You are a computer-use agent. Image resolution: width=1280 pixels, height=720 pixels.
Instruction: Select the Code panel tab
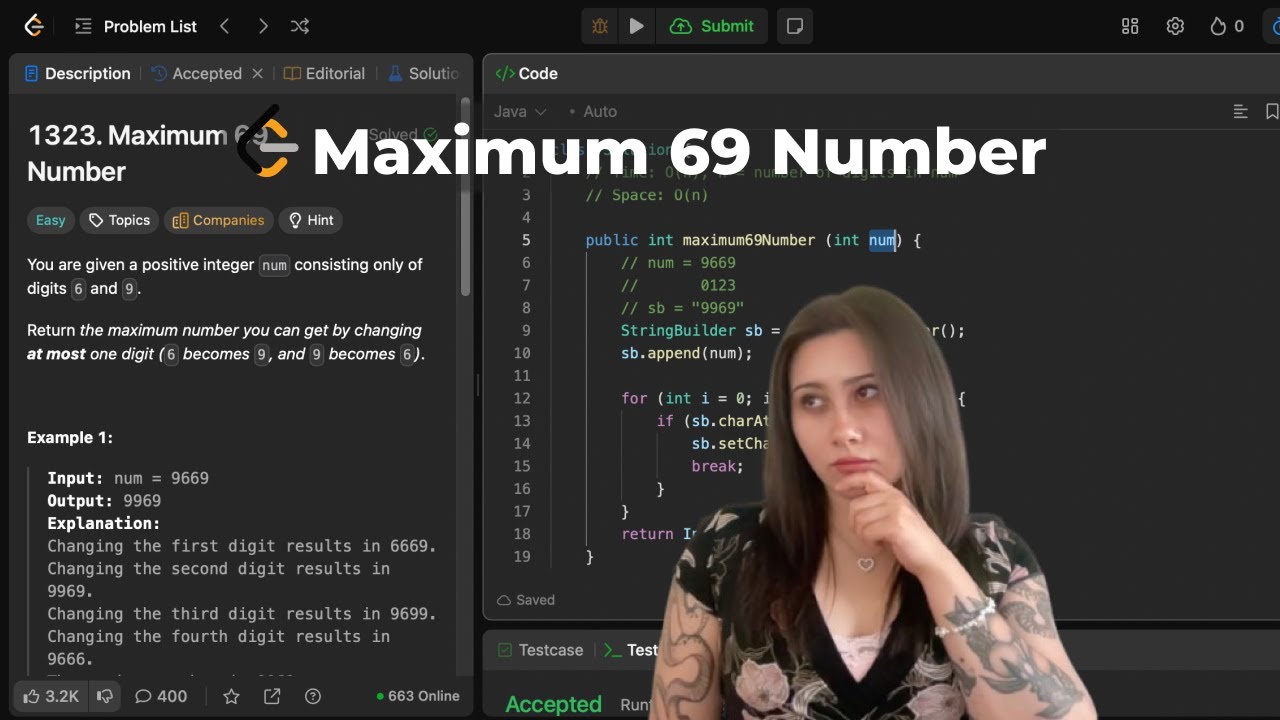pyautogui.click(x=526, y=73)
